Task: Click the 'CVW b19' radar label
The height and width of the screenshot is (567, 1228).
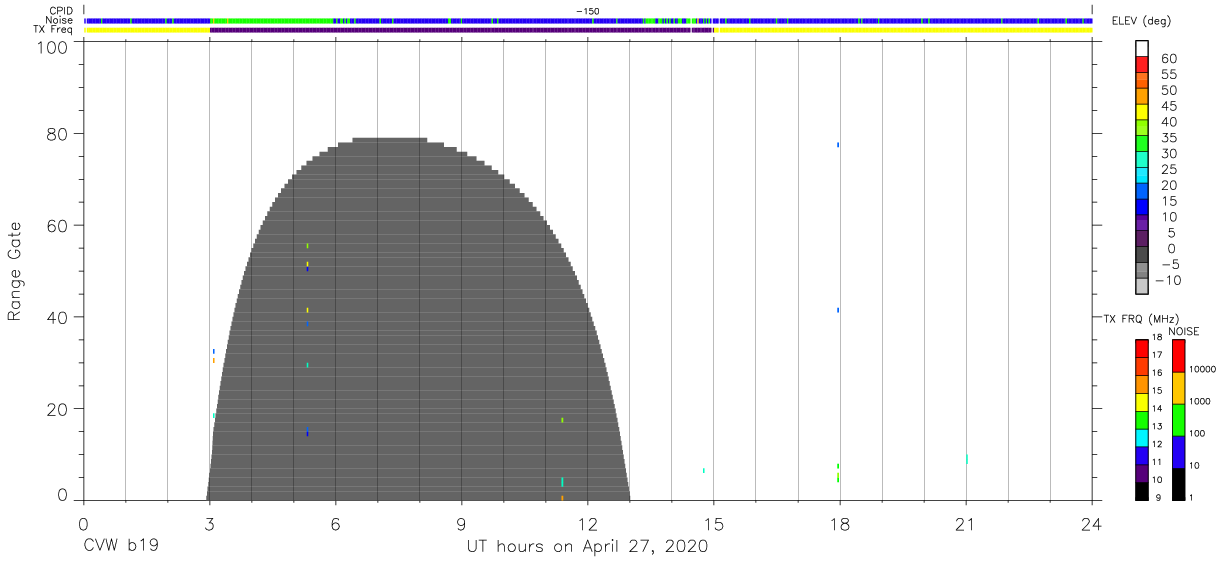Action: click(x=121, y=547)
